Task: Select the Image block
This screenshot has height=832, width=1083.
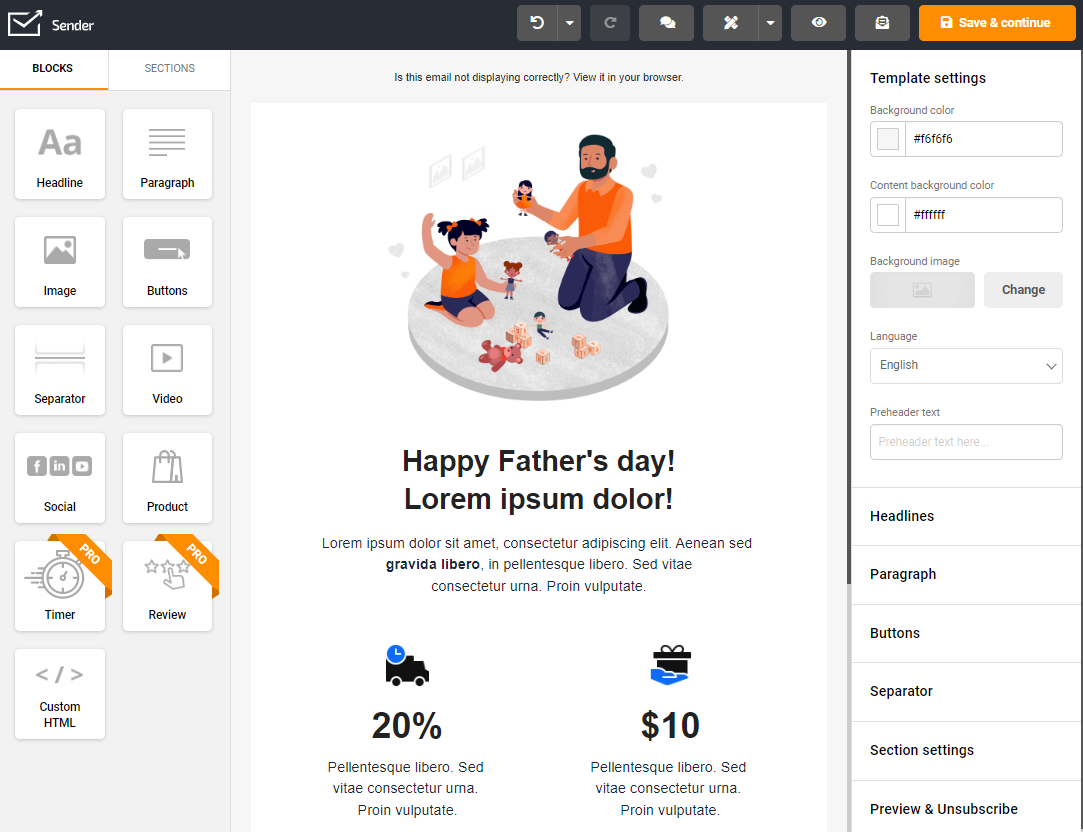Action: click(x=59, y=262)
